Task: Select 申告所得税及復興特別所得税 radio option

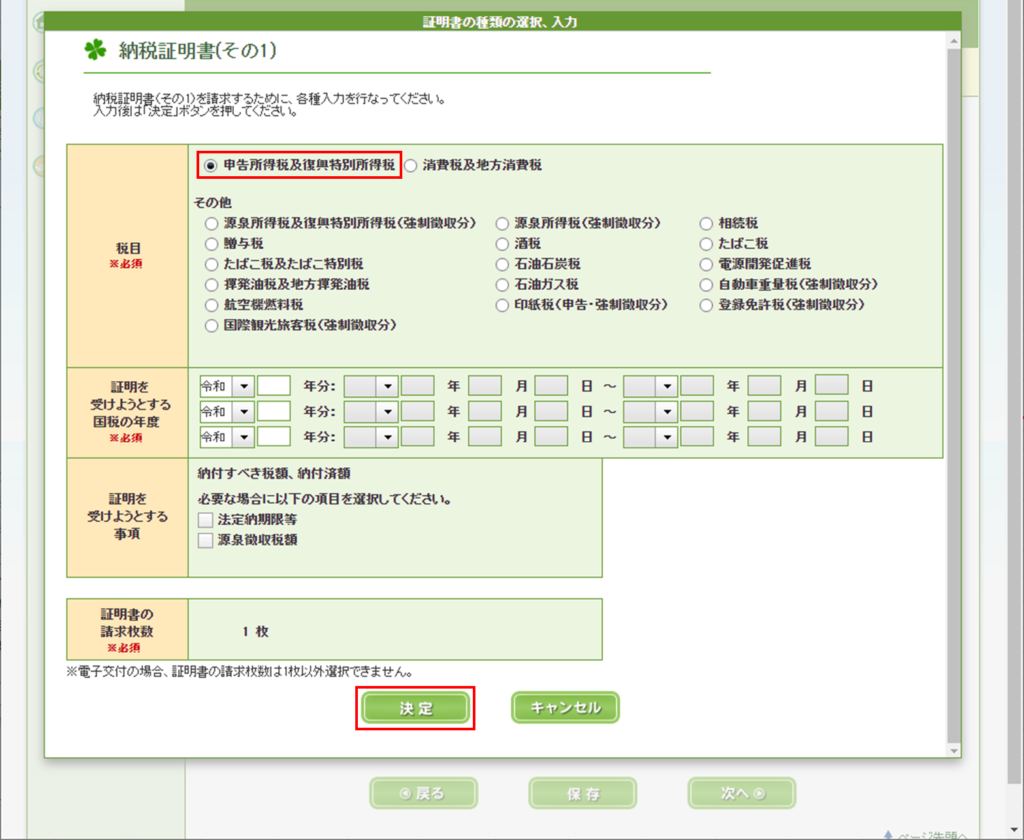Action: (x=211, y=165)
